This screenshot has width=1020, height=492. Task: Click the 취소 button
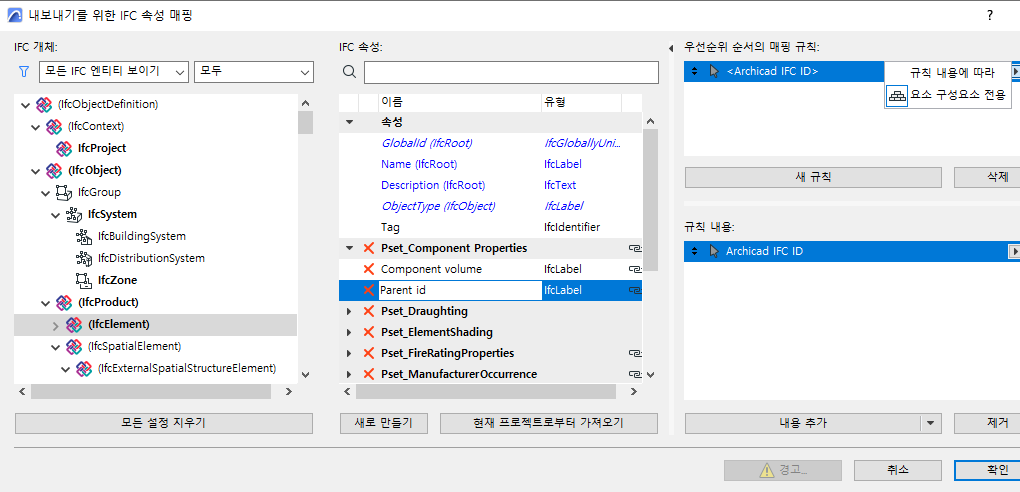pyautogui.click(x=898, y=470)
